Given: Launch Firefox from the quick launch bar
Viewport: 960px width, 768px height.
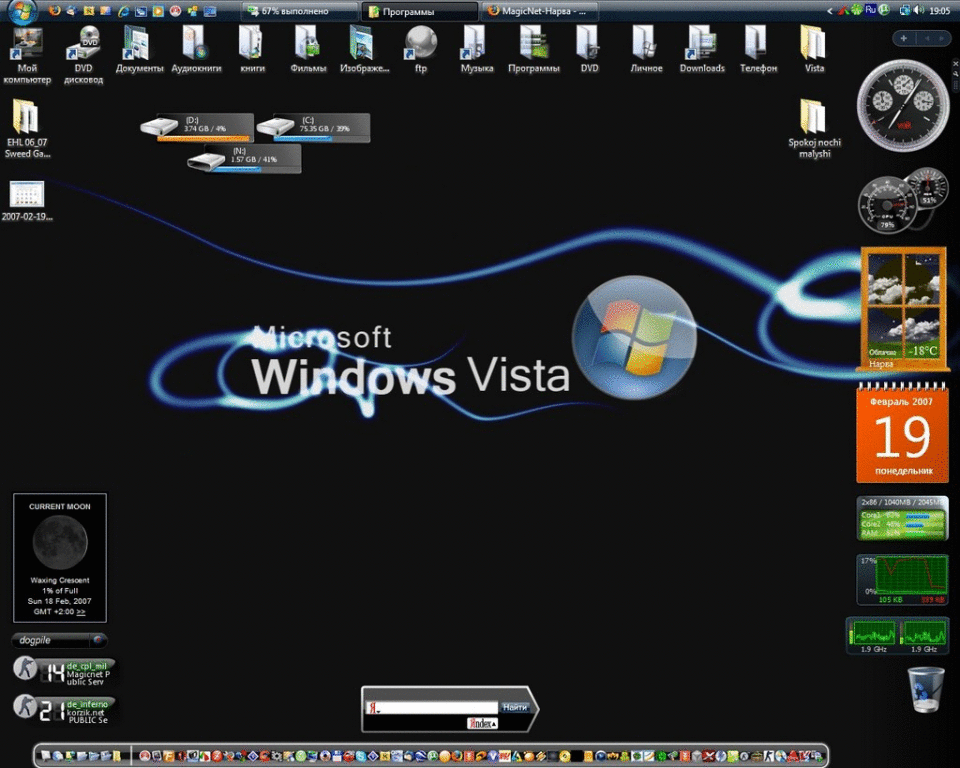Looking at the screenshot, I should [54, 10].
